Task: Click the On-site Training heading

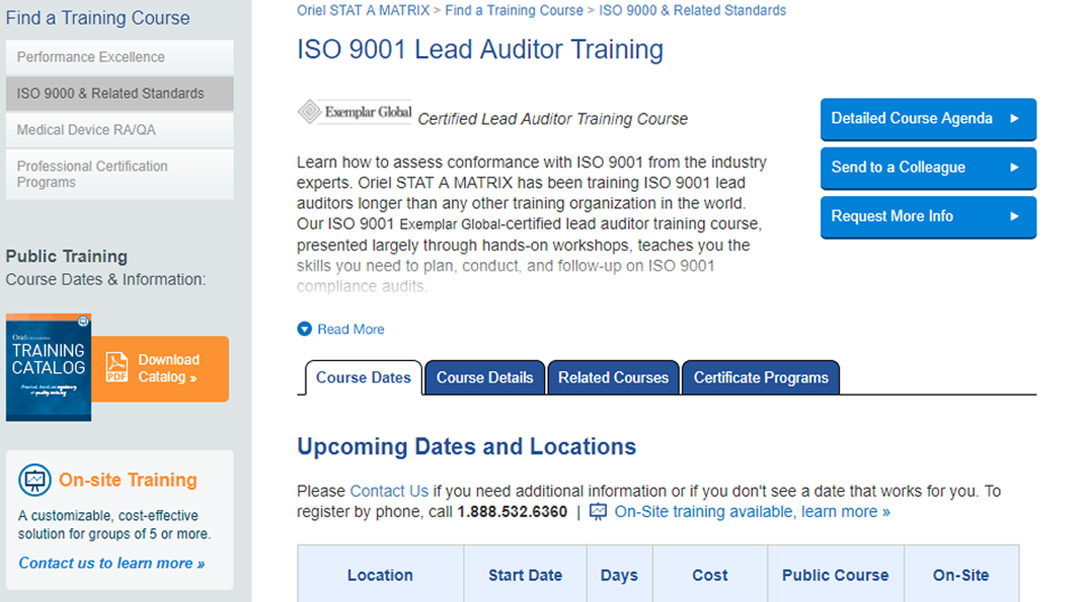Action: click(128, 480)
